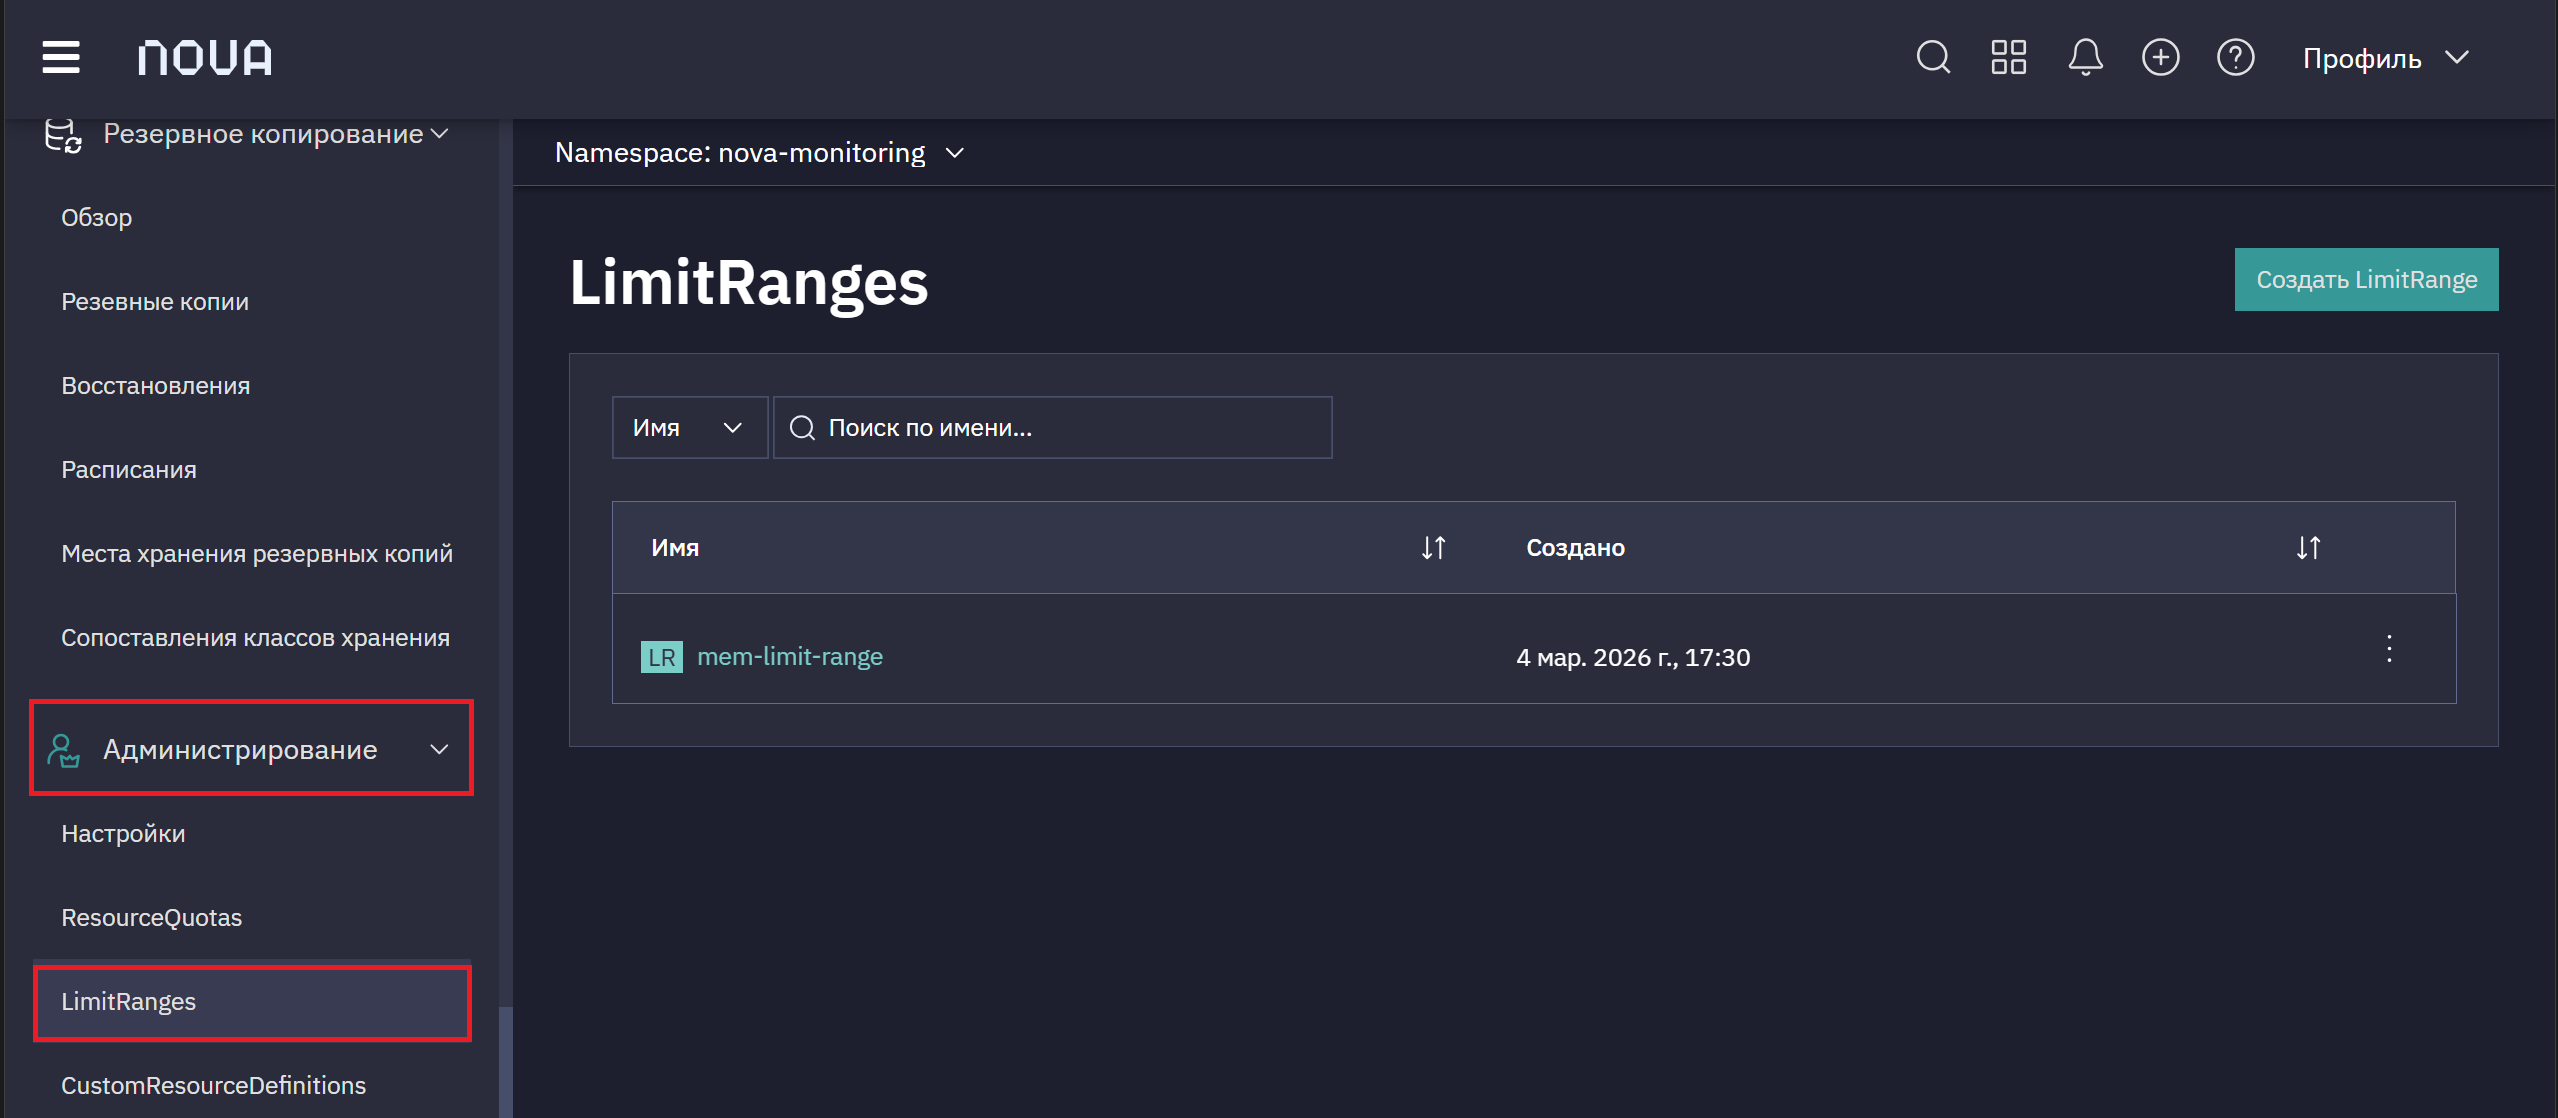Open the kebab actions menu for mem-limit-range
Screen dimensions: 2558x1118
click(x=2389, y=649)
